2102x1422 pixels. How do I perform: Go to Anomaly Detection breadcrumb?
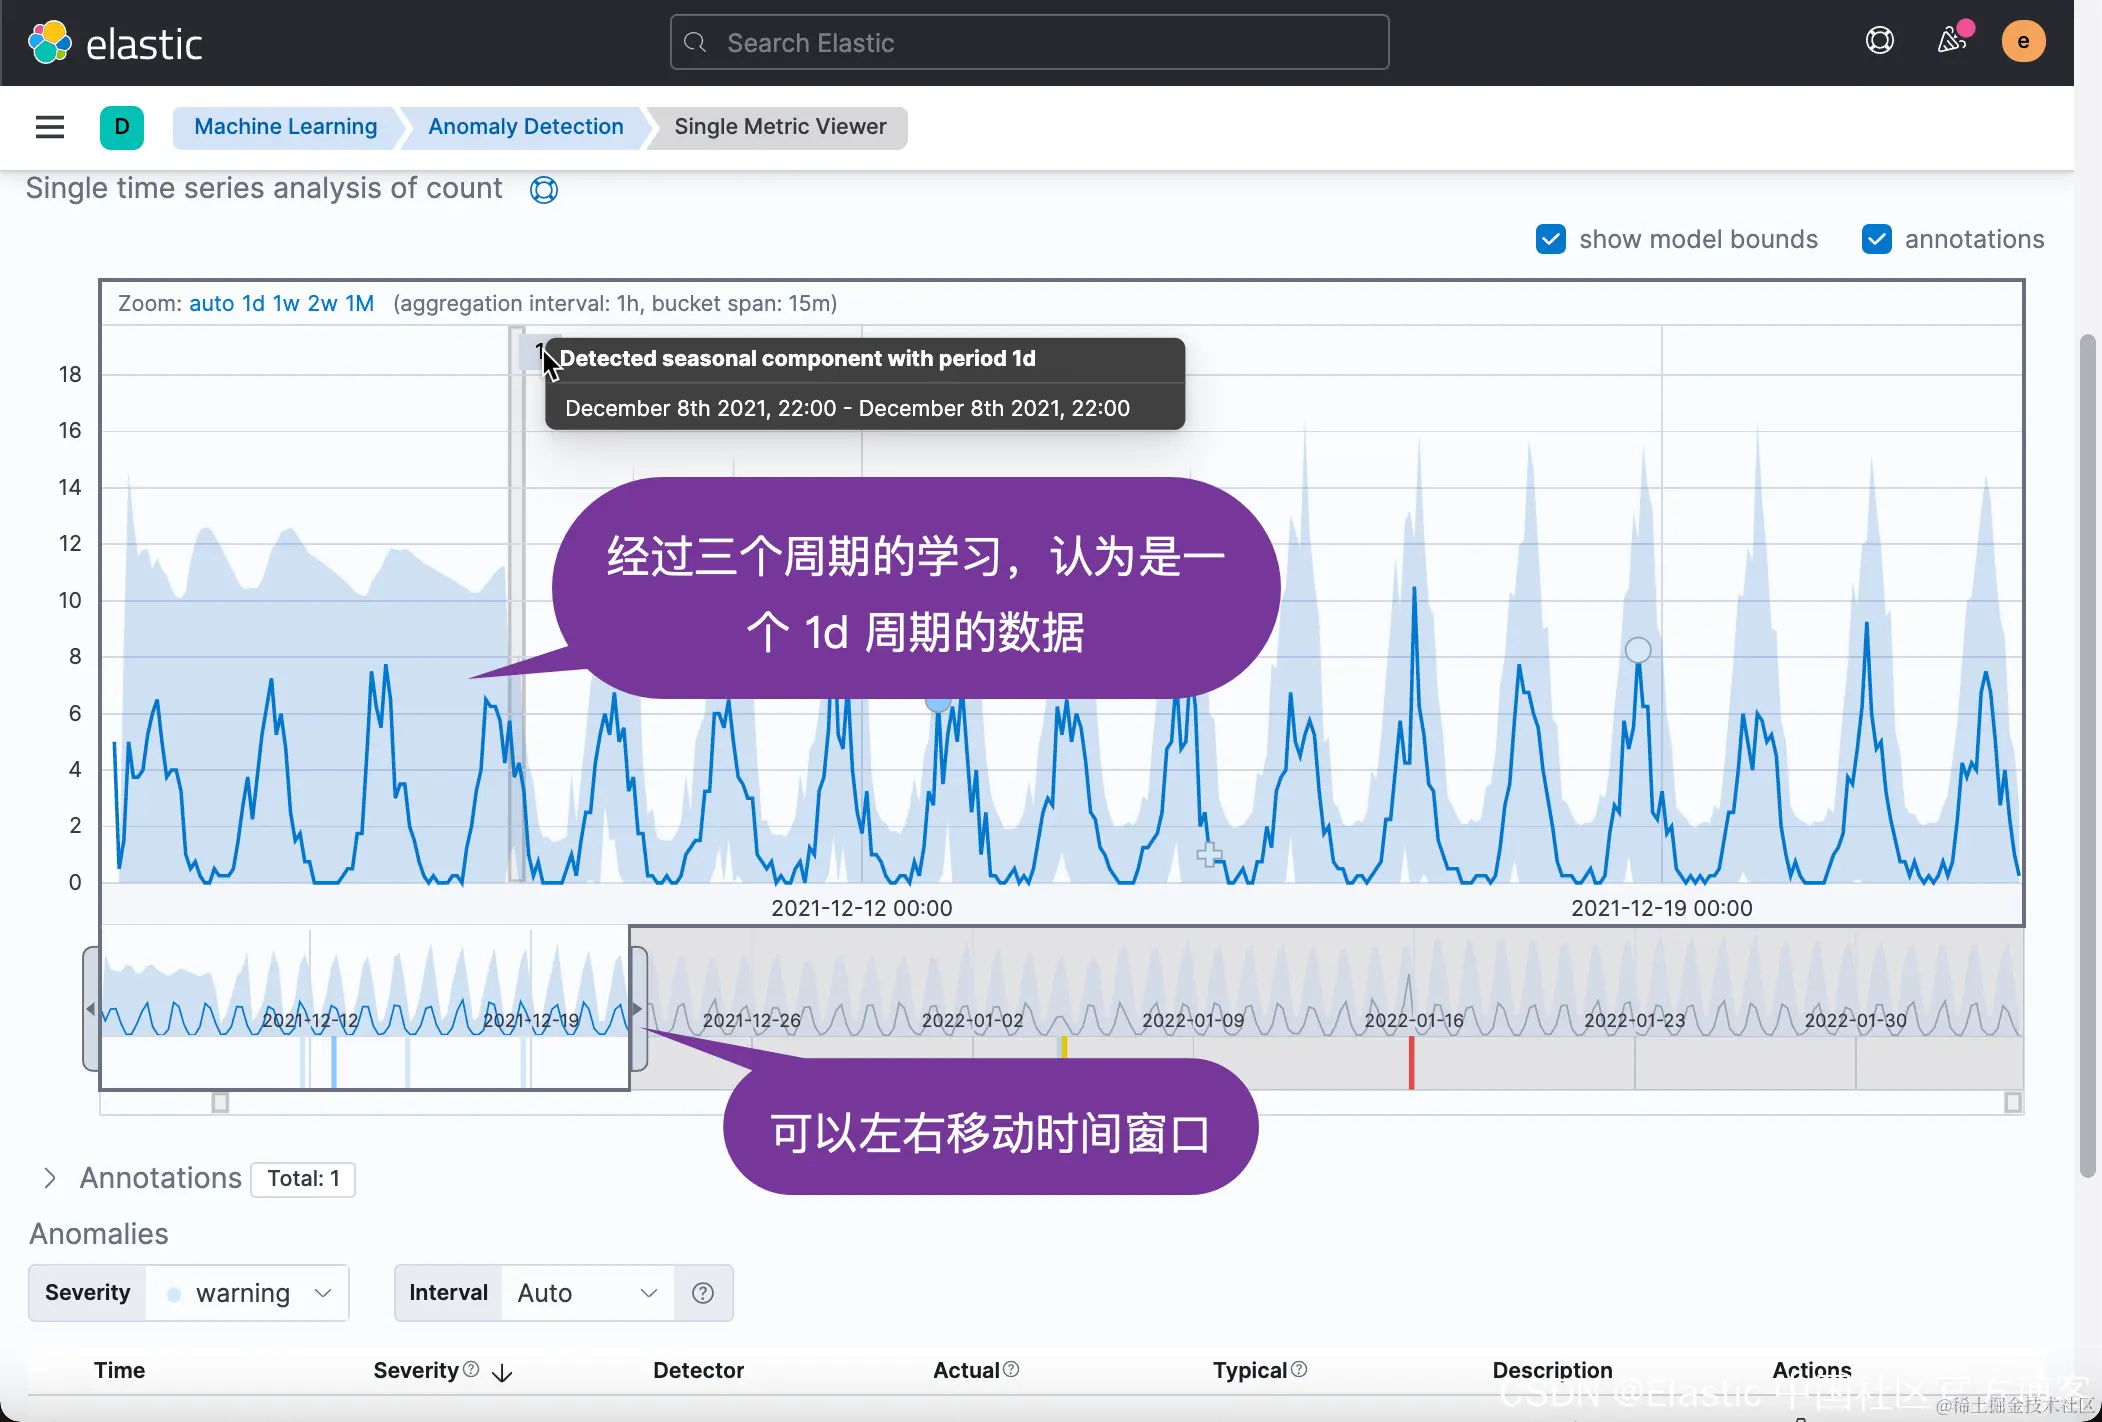click(x=525, y=127)
